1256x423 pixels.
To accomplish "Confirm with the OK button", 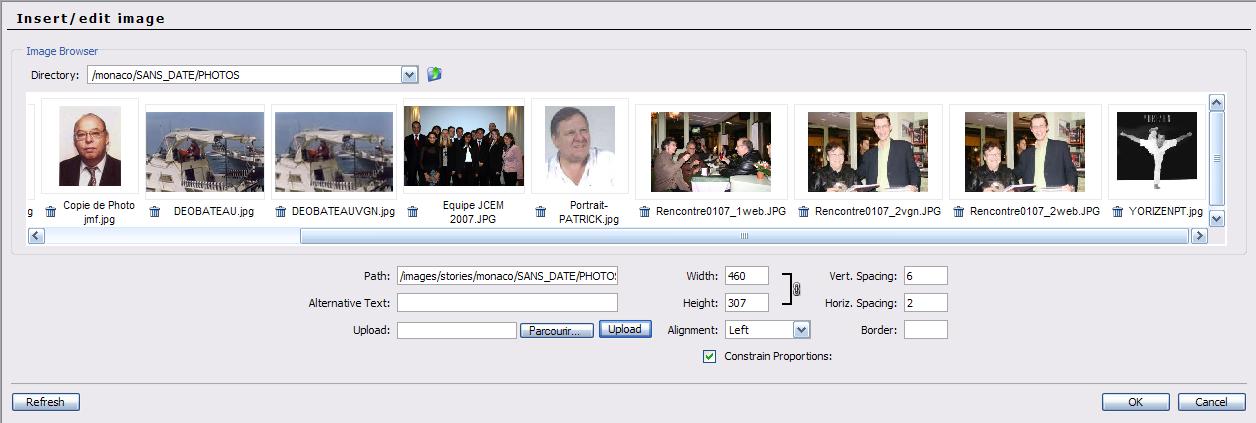I will click(1135, 402).
